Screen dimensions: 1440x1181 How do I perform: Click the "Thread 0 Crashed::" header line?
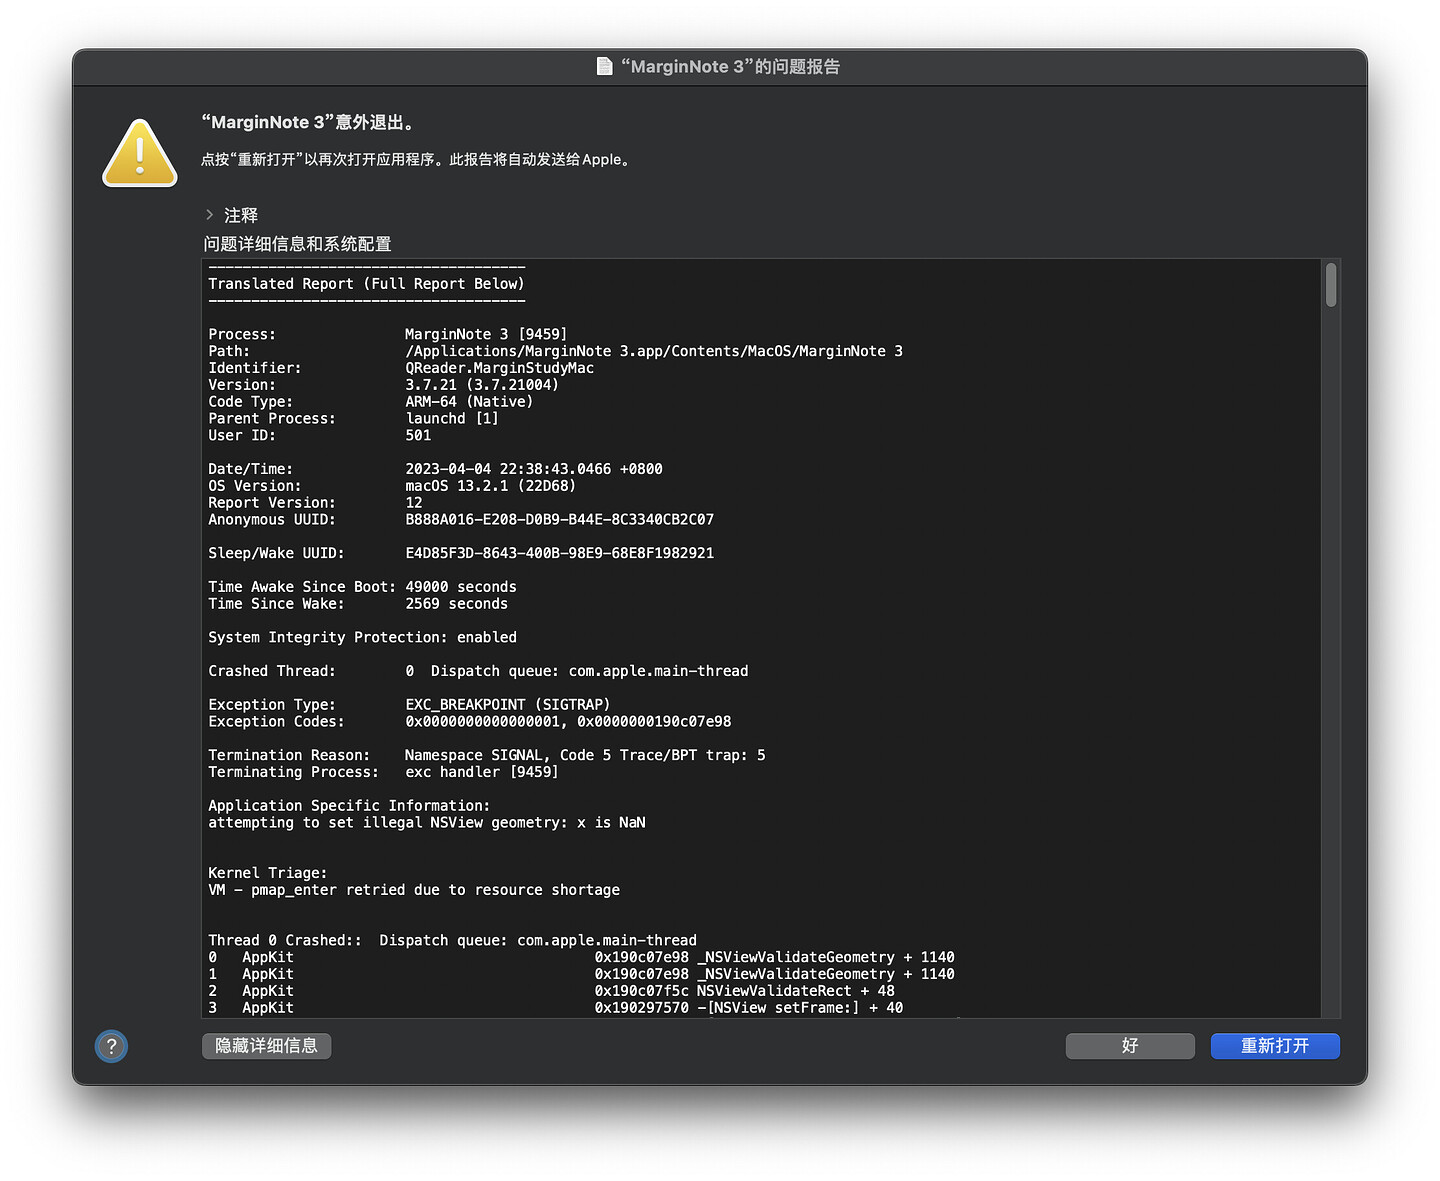coord(452,941)
